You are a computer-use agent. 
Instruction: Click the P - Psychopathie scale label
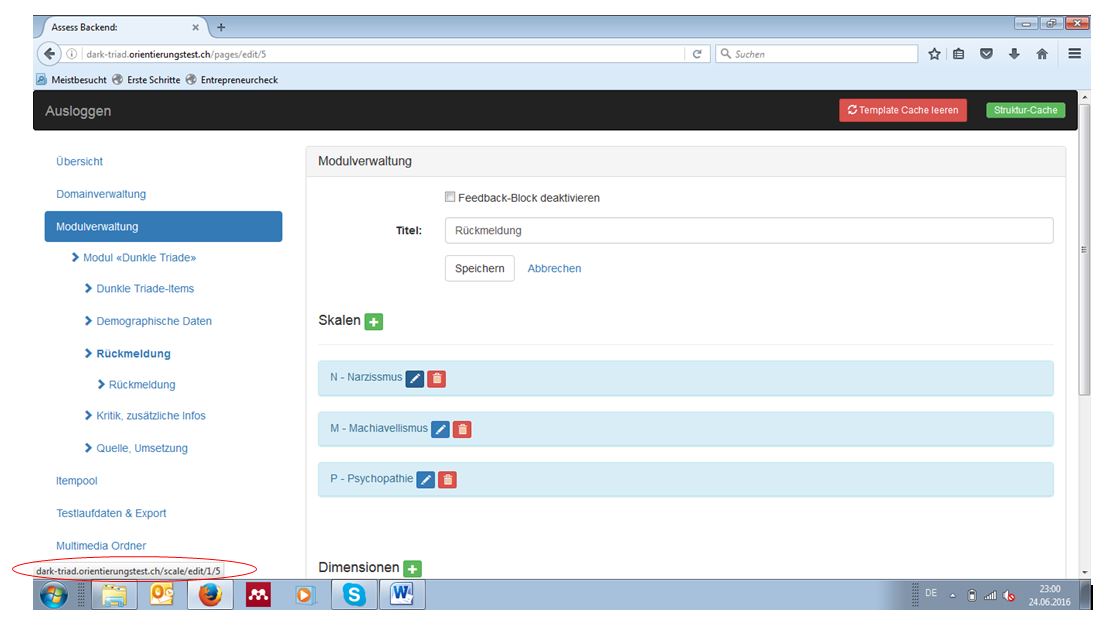372,478
